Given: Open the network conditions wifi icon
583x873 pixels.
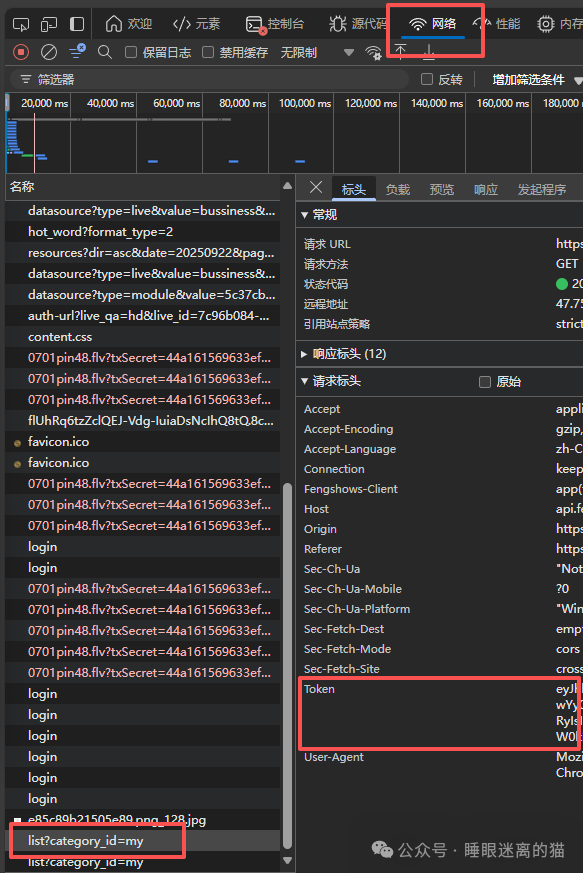Looking at the screenshot, I should pos(373,53).
